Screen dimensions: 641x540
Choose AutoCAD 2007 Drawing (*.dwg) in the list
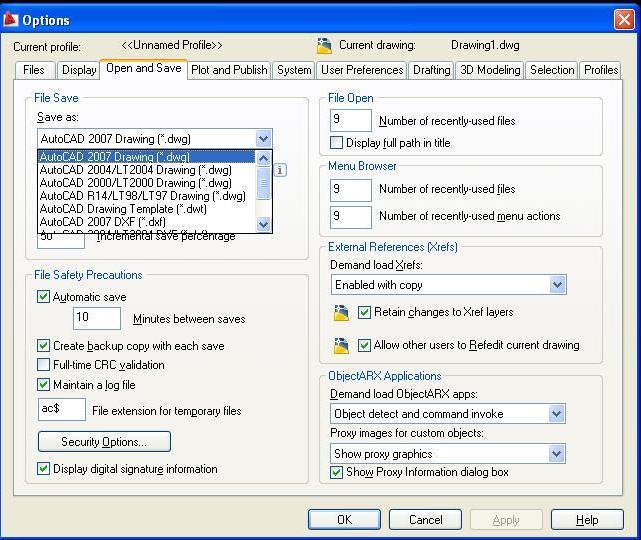147,157
